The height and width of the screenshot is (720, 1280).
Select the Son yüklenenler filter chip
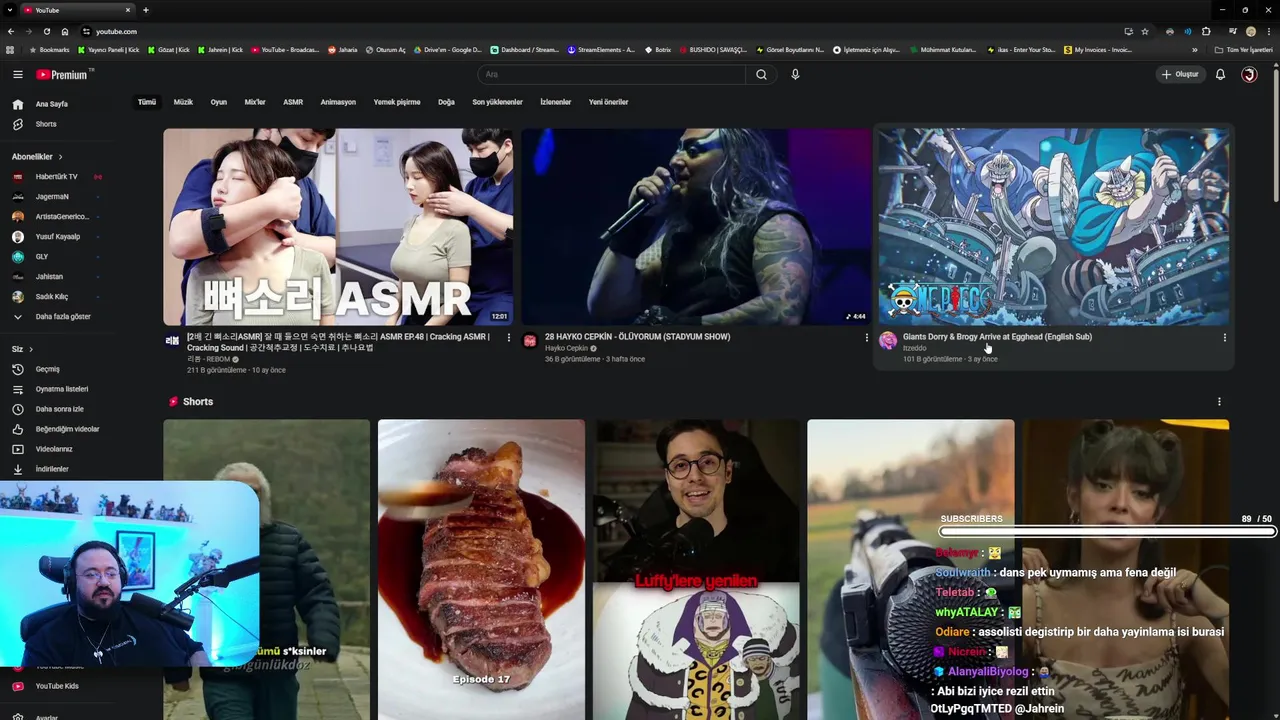point(497,102)
